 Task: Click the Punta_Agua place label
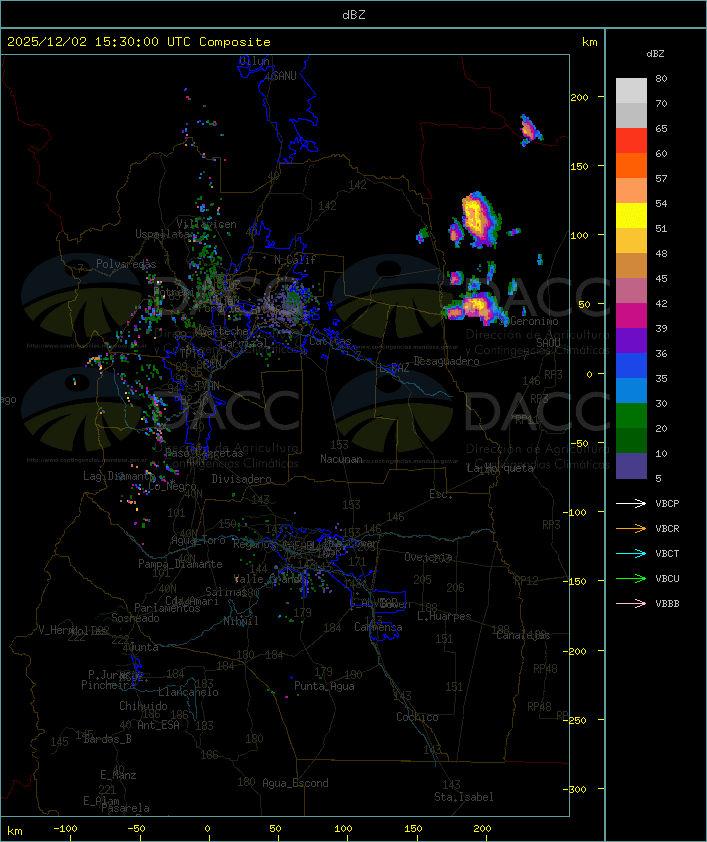[x=324, y=686]
